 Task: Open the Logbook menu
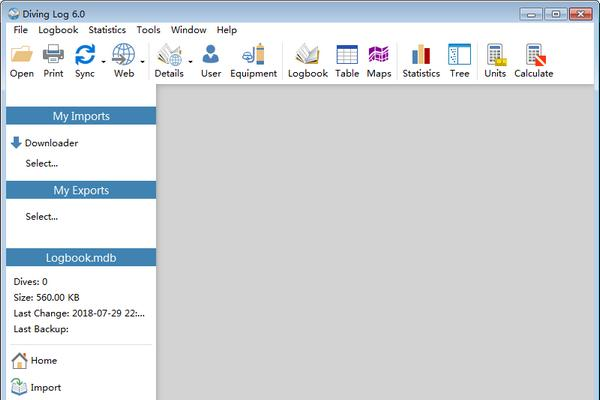(x=58, y=30)
